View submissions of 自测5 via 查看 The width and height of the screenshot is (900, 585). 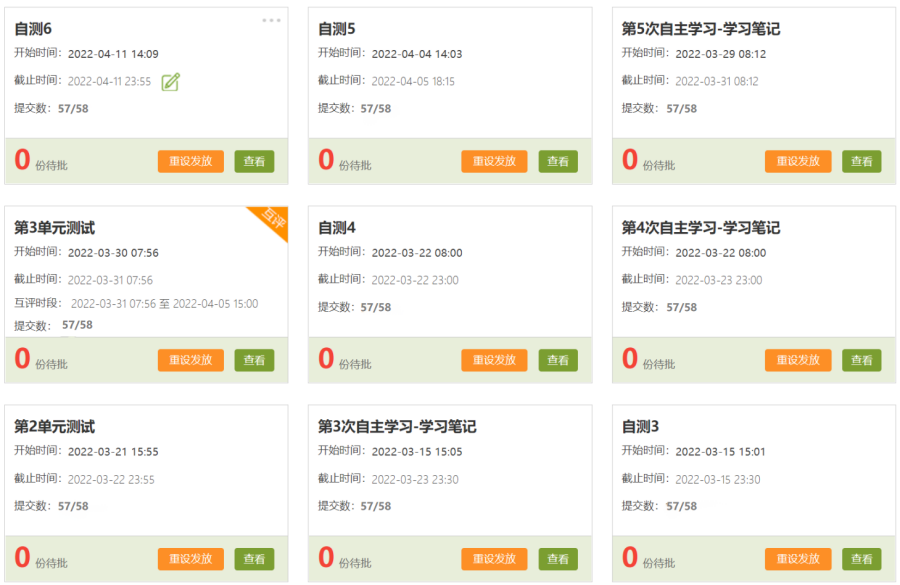pyautogui.click(x=558, y=161)
